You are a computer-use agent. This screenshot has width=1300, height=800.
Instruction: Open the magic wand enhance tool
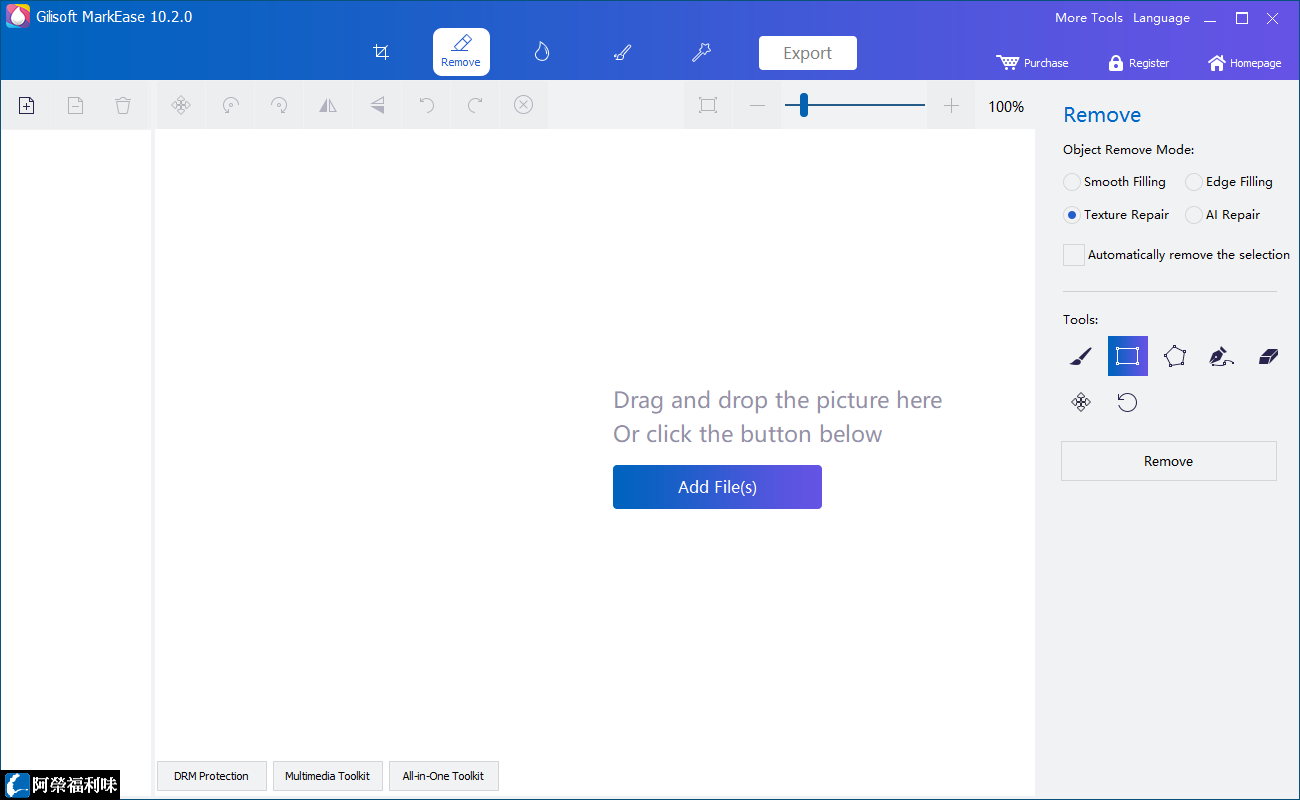701,52
